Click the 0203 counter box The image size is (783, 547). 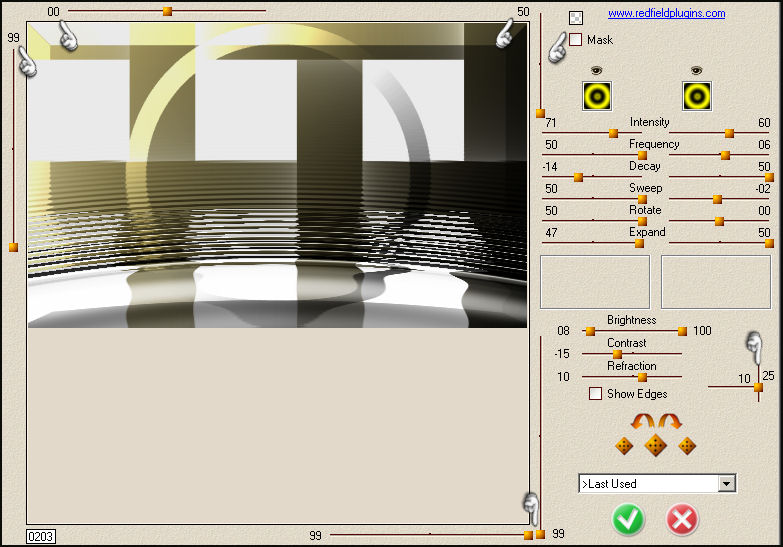41,537
